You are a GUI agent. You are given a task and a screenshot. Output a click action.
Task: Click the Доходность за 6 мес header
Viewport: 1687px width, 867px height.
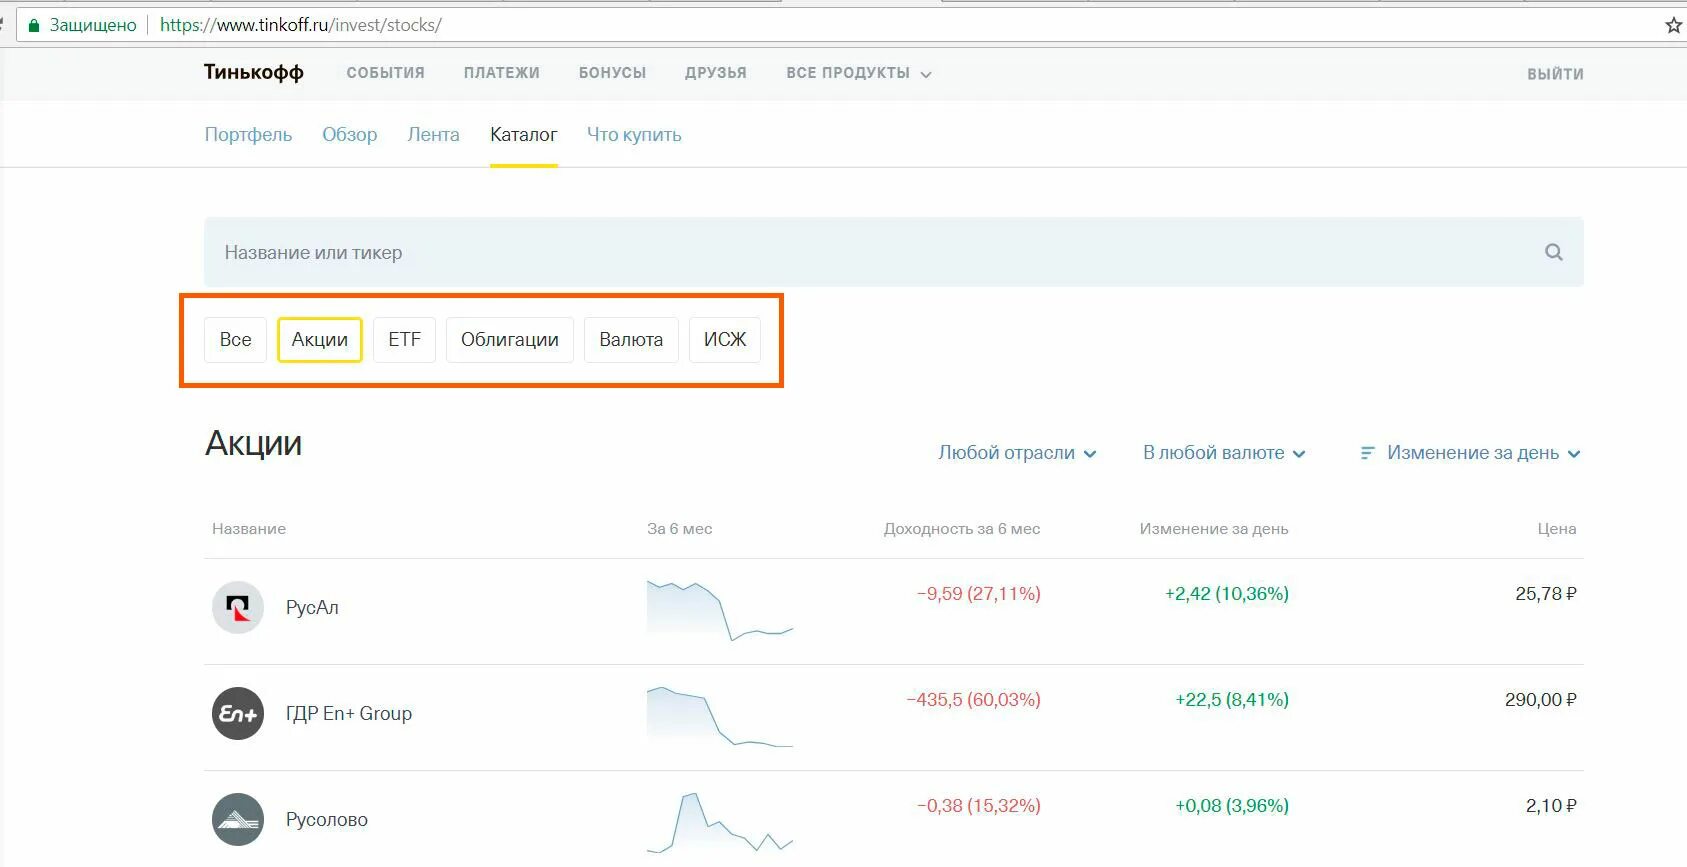962,528
